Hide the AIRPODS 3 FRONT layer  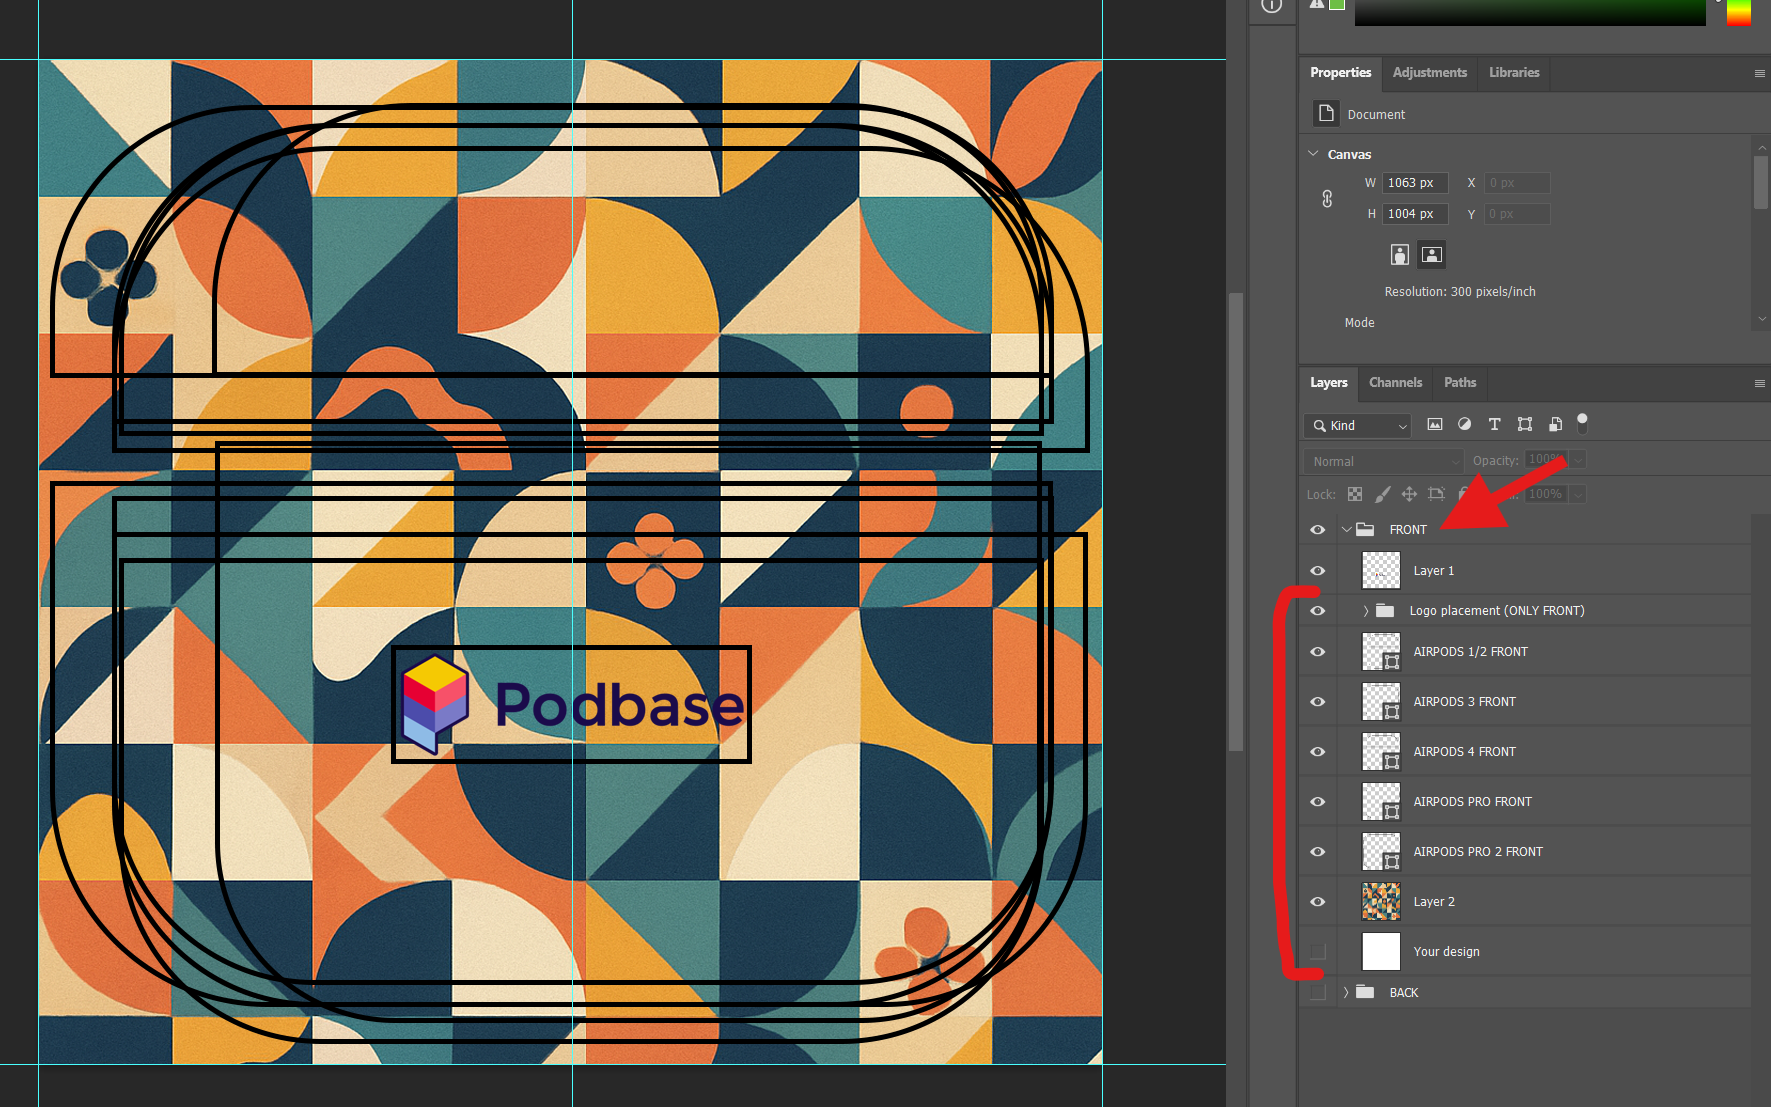tap(1318, 702)
